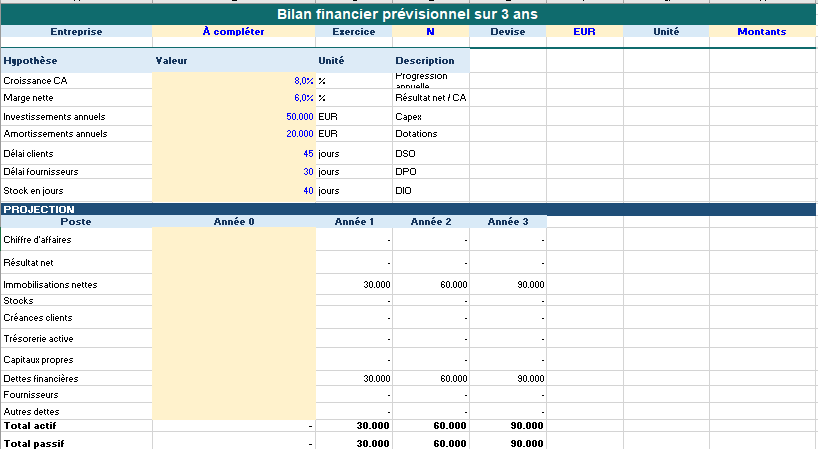Click the 'Trésorerie active' row label
This screenshot has width=818, height=449.
[76, 338]
